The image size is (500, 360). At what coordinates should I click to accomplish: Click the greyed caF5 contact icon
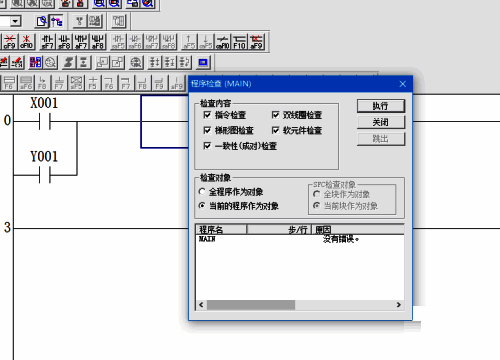(118, 42)
